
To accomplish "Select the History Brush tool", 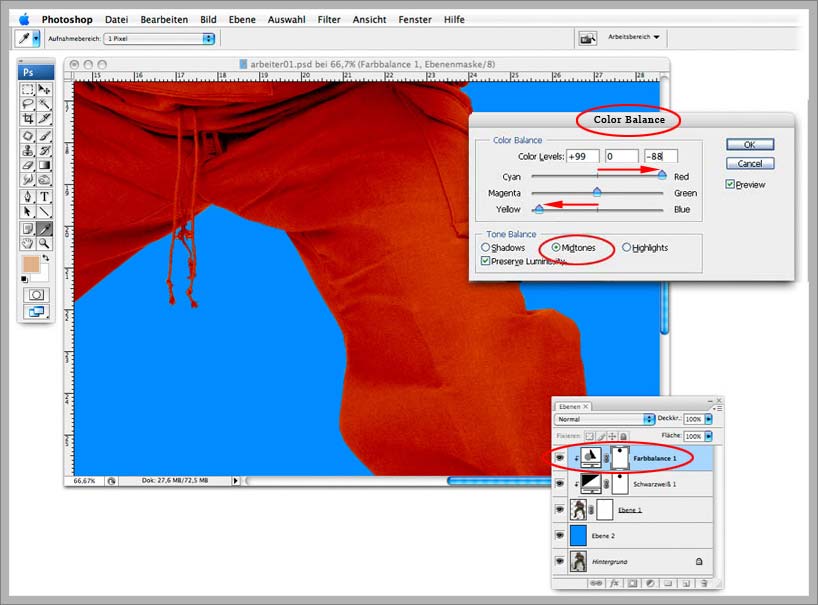I will pyautogui.click(x=44, y=151).
